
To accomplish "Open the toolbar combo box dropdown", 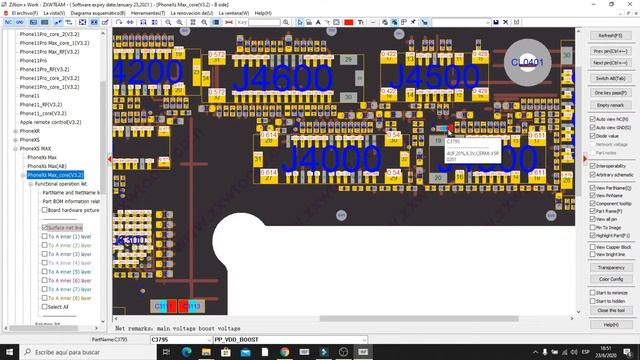I will click(488, 22).
